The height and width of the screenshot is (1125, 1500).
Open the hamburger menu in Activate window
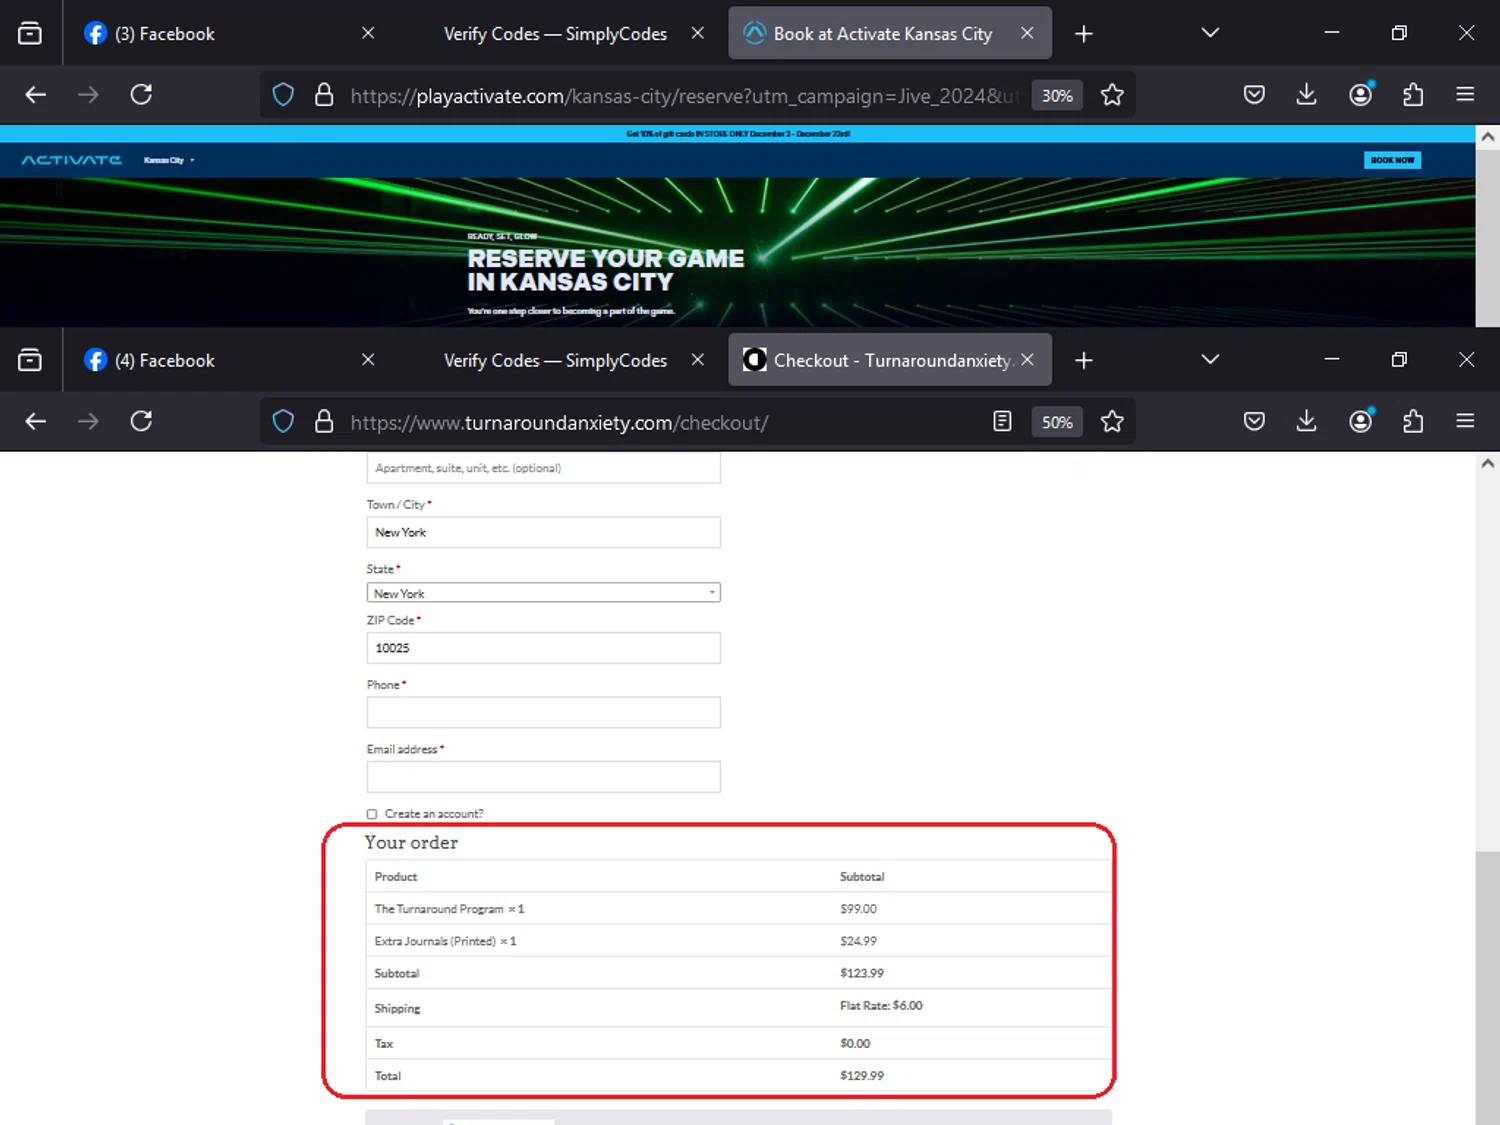click(1465, 94)
